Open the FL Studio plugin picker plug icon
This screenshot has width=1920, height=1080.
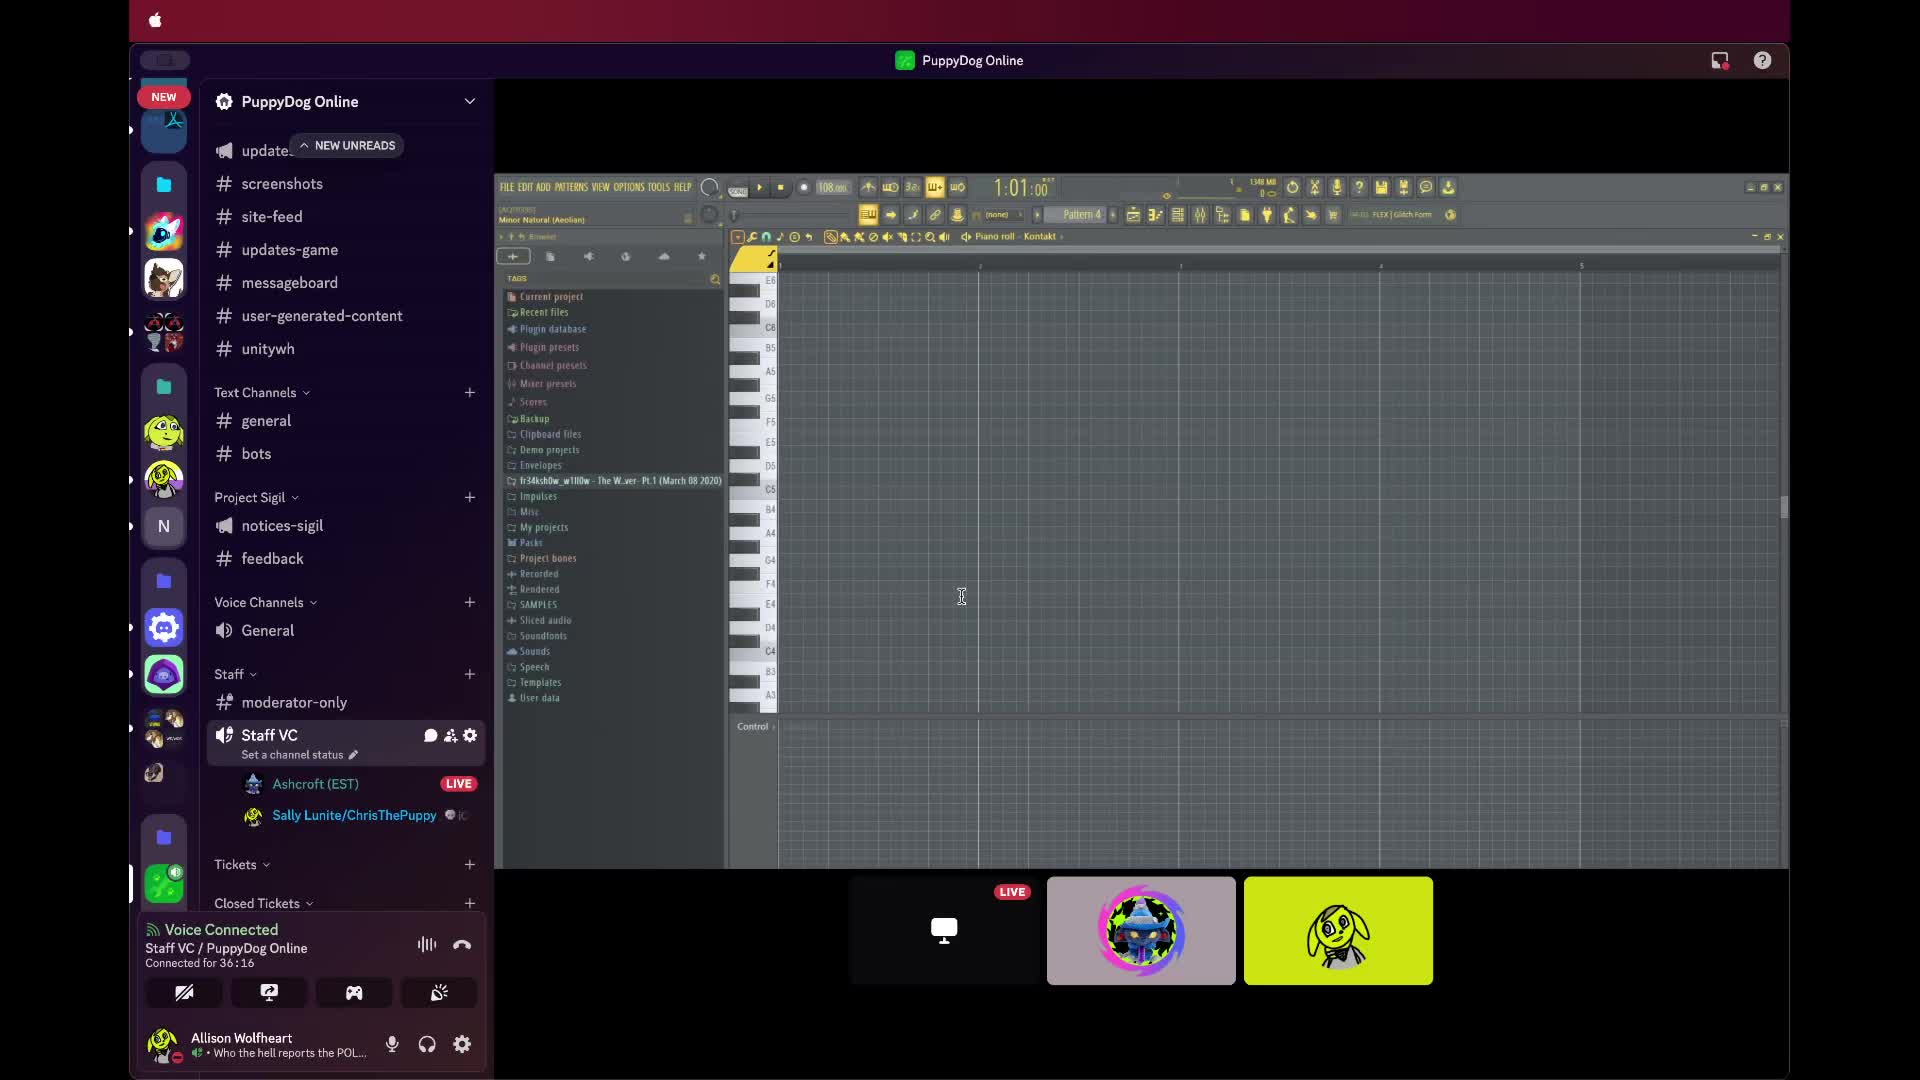pos(1267,214)
